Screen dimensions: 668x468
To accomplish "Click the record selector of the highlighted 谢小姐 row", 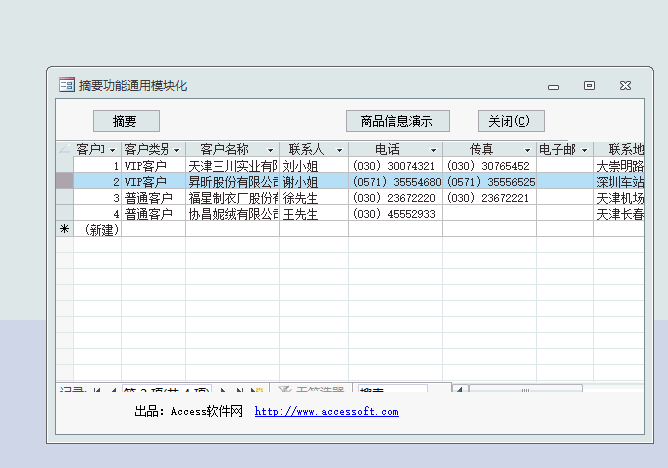I will pyautogui.click(x=65, y=181).
